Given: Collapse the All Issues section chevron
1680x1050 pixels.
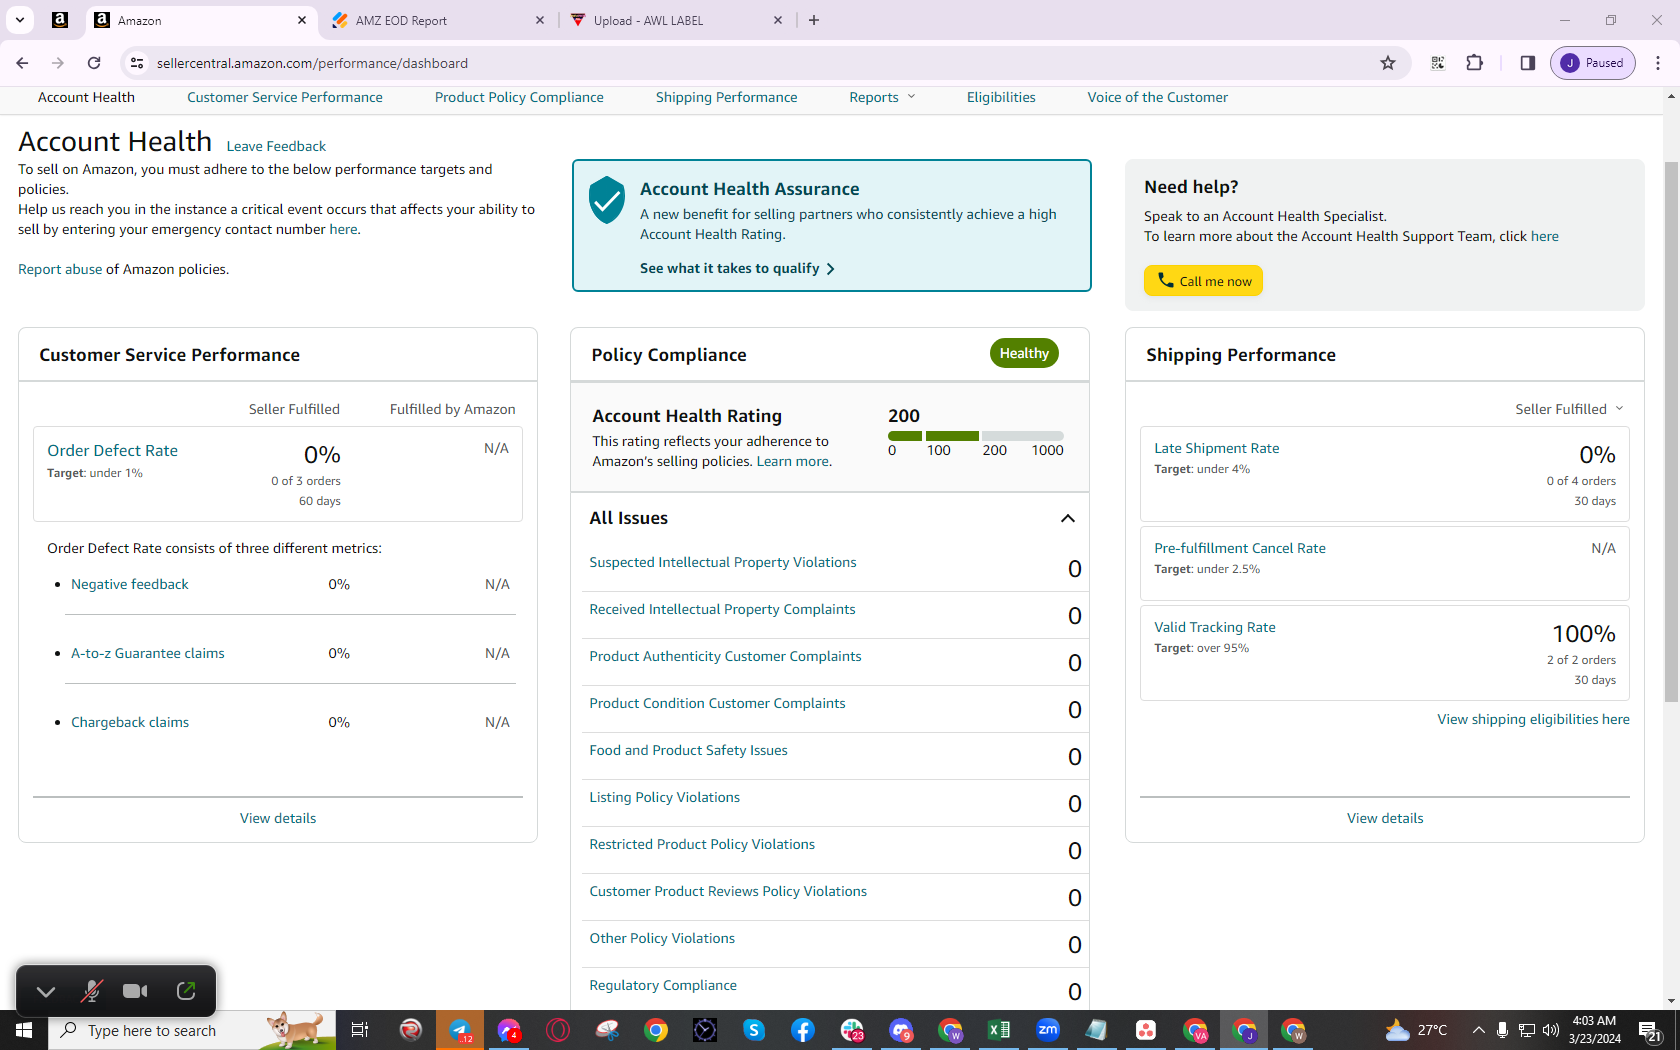Looking at the screenshot, I should tap(1068, 518).
